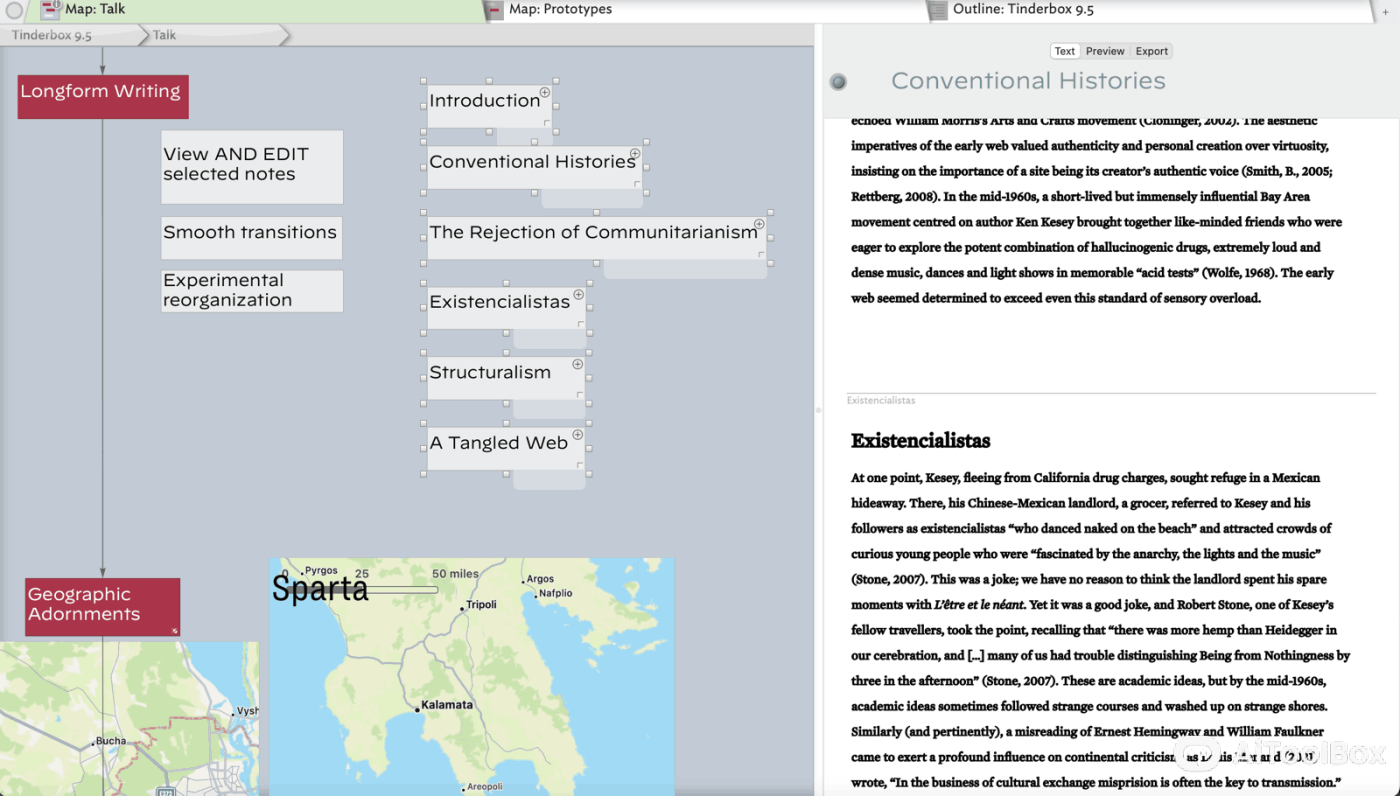
Task: Open the Outline: Tinderbox 9.5 tab
Action: pyautogui.click(x=1022, y=10)
